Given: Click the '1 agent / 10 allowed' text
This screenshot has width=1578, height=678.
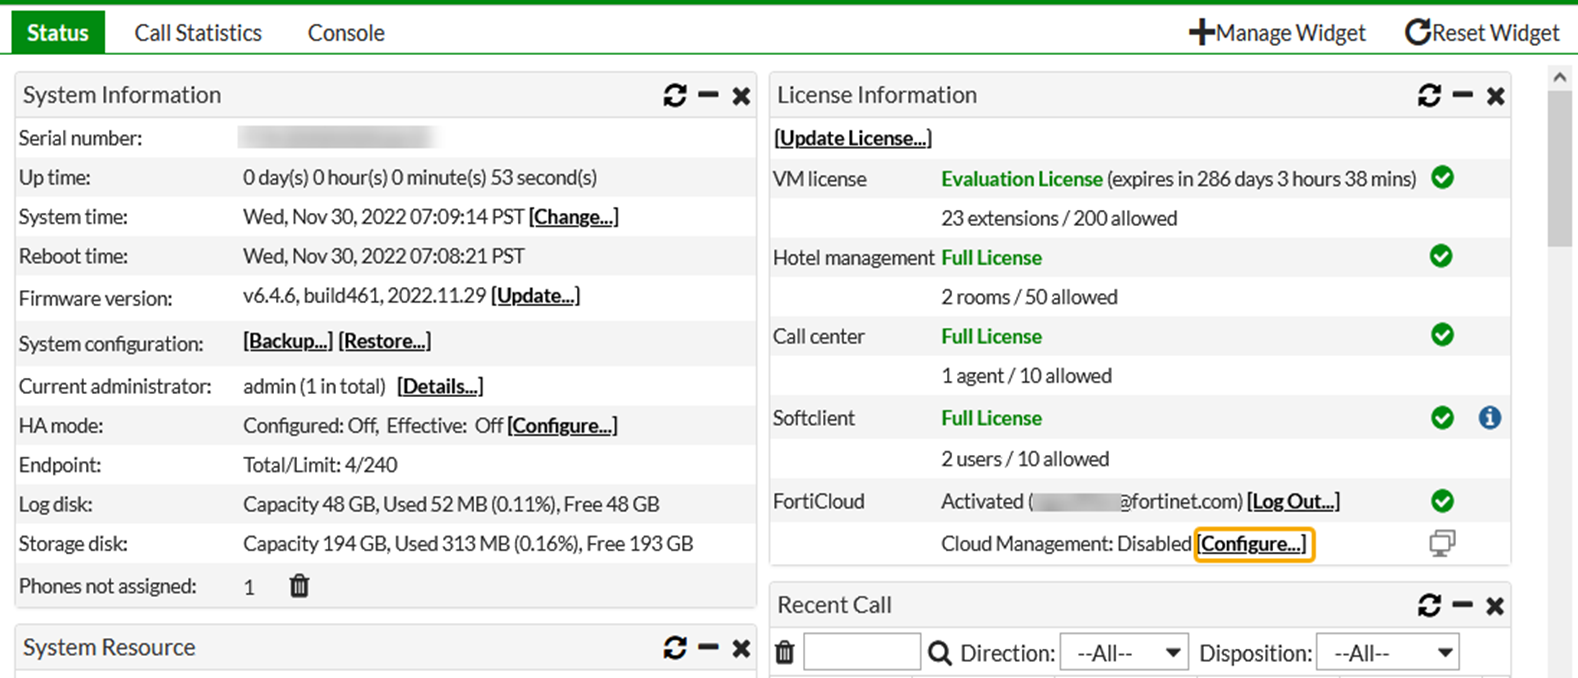Looking at the screenshot, I should tap(1026, 376).
